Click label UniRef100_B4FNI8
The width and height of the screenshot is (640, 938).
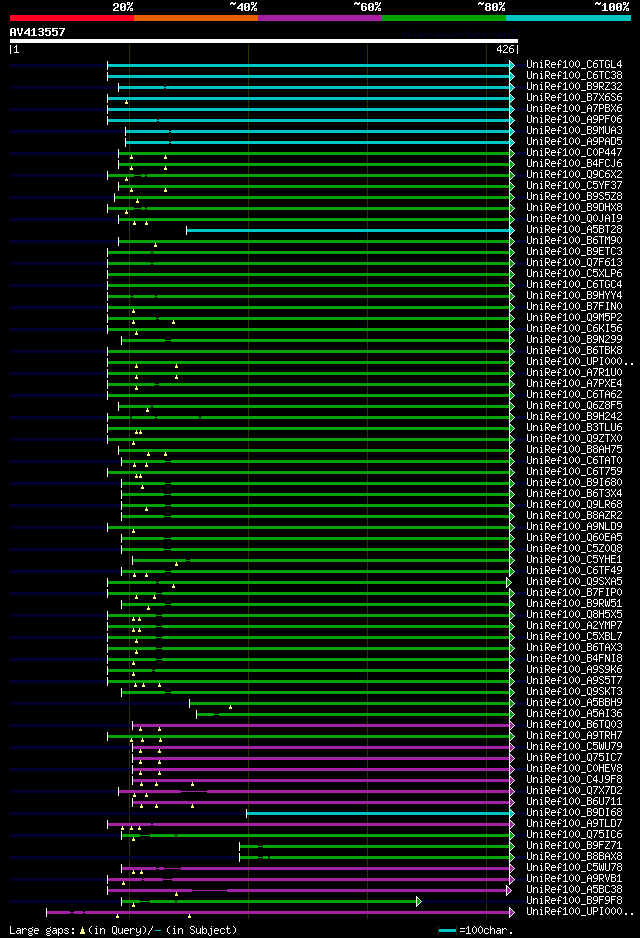(x=574, y=659)
